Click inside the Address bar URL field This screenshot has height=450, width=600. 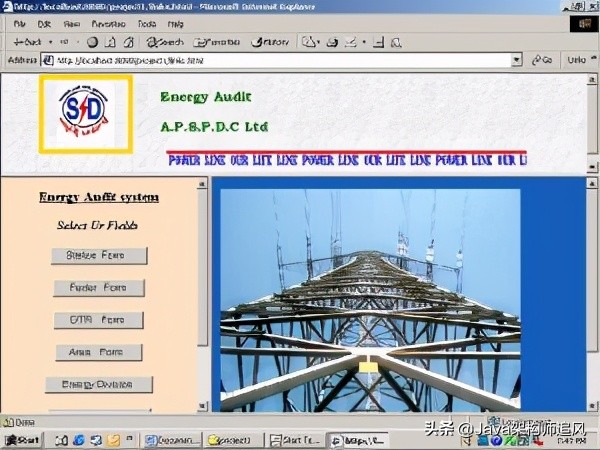coord(283,60)
